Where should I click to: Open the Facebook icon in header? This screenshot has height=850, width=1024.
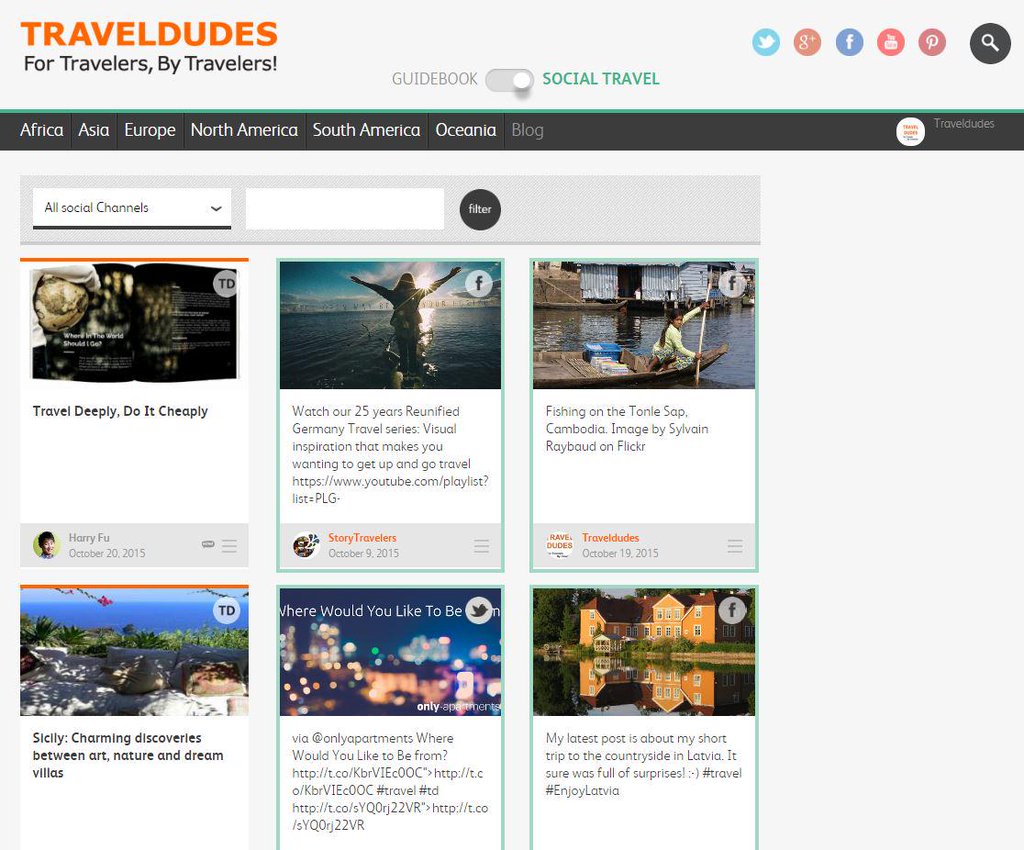849,42
